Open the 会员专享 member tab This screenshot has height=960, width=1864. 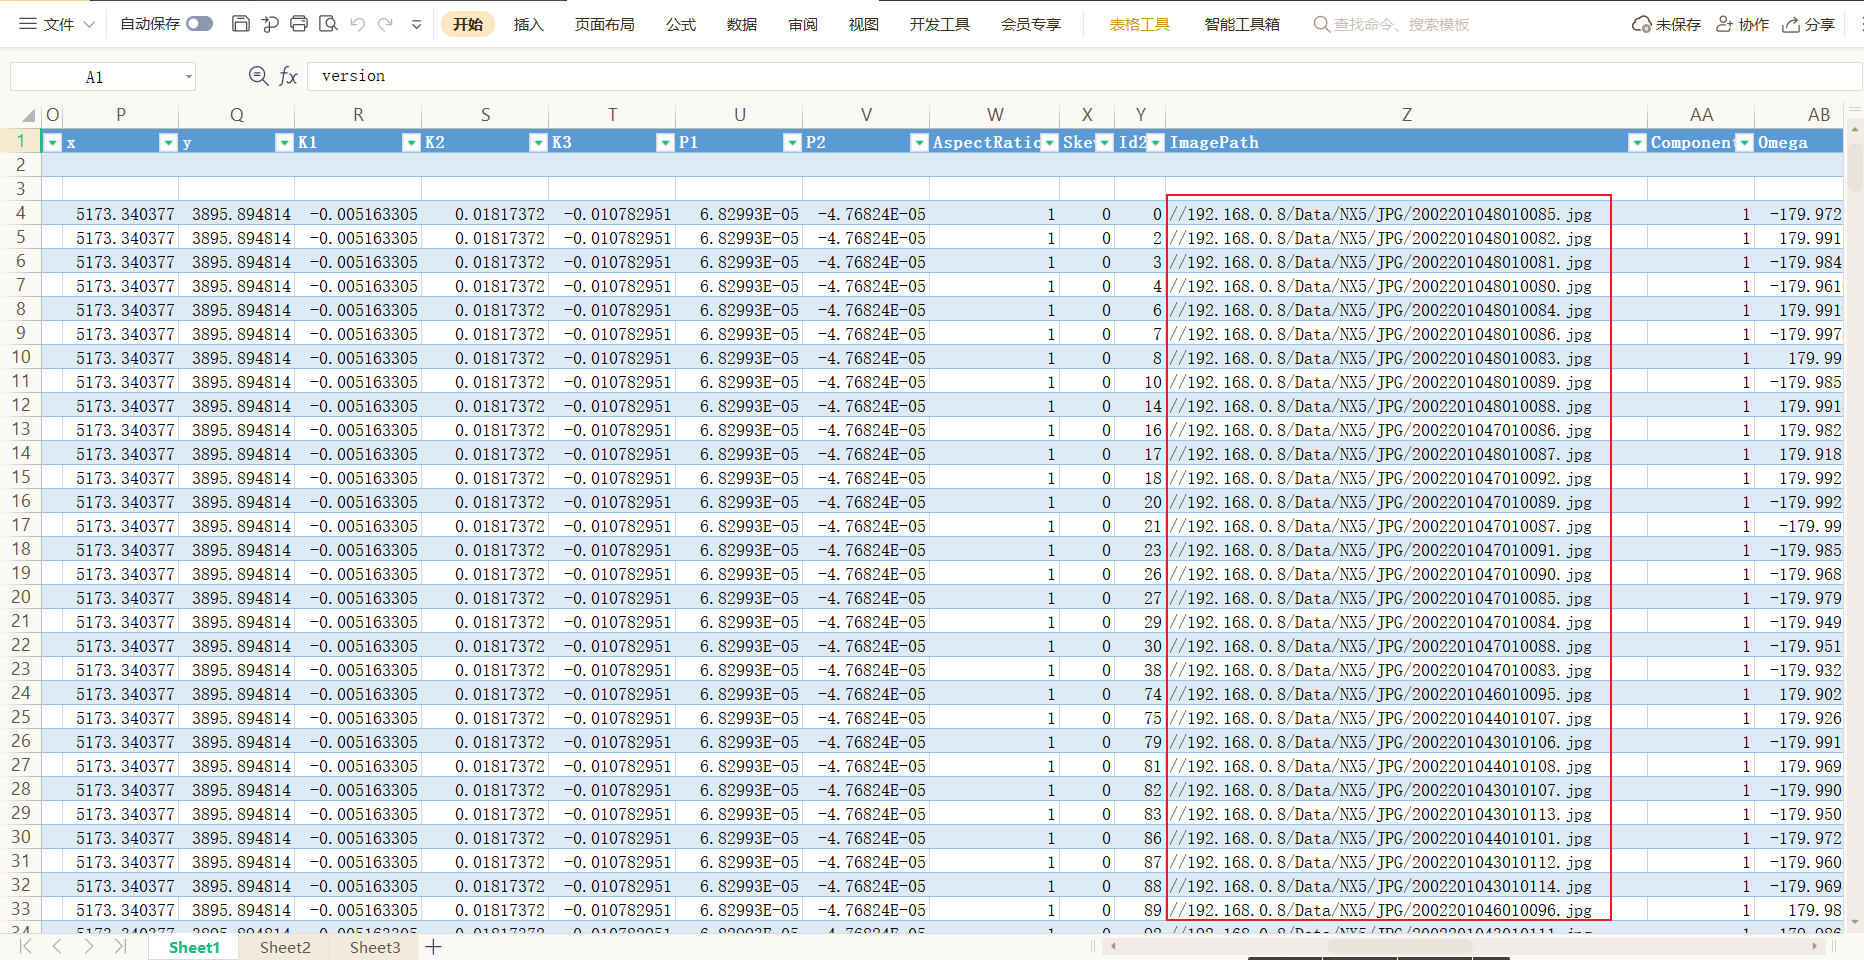(1031, 24)
